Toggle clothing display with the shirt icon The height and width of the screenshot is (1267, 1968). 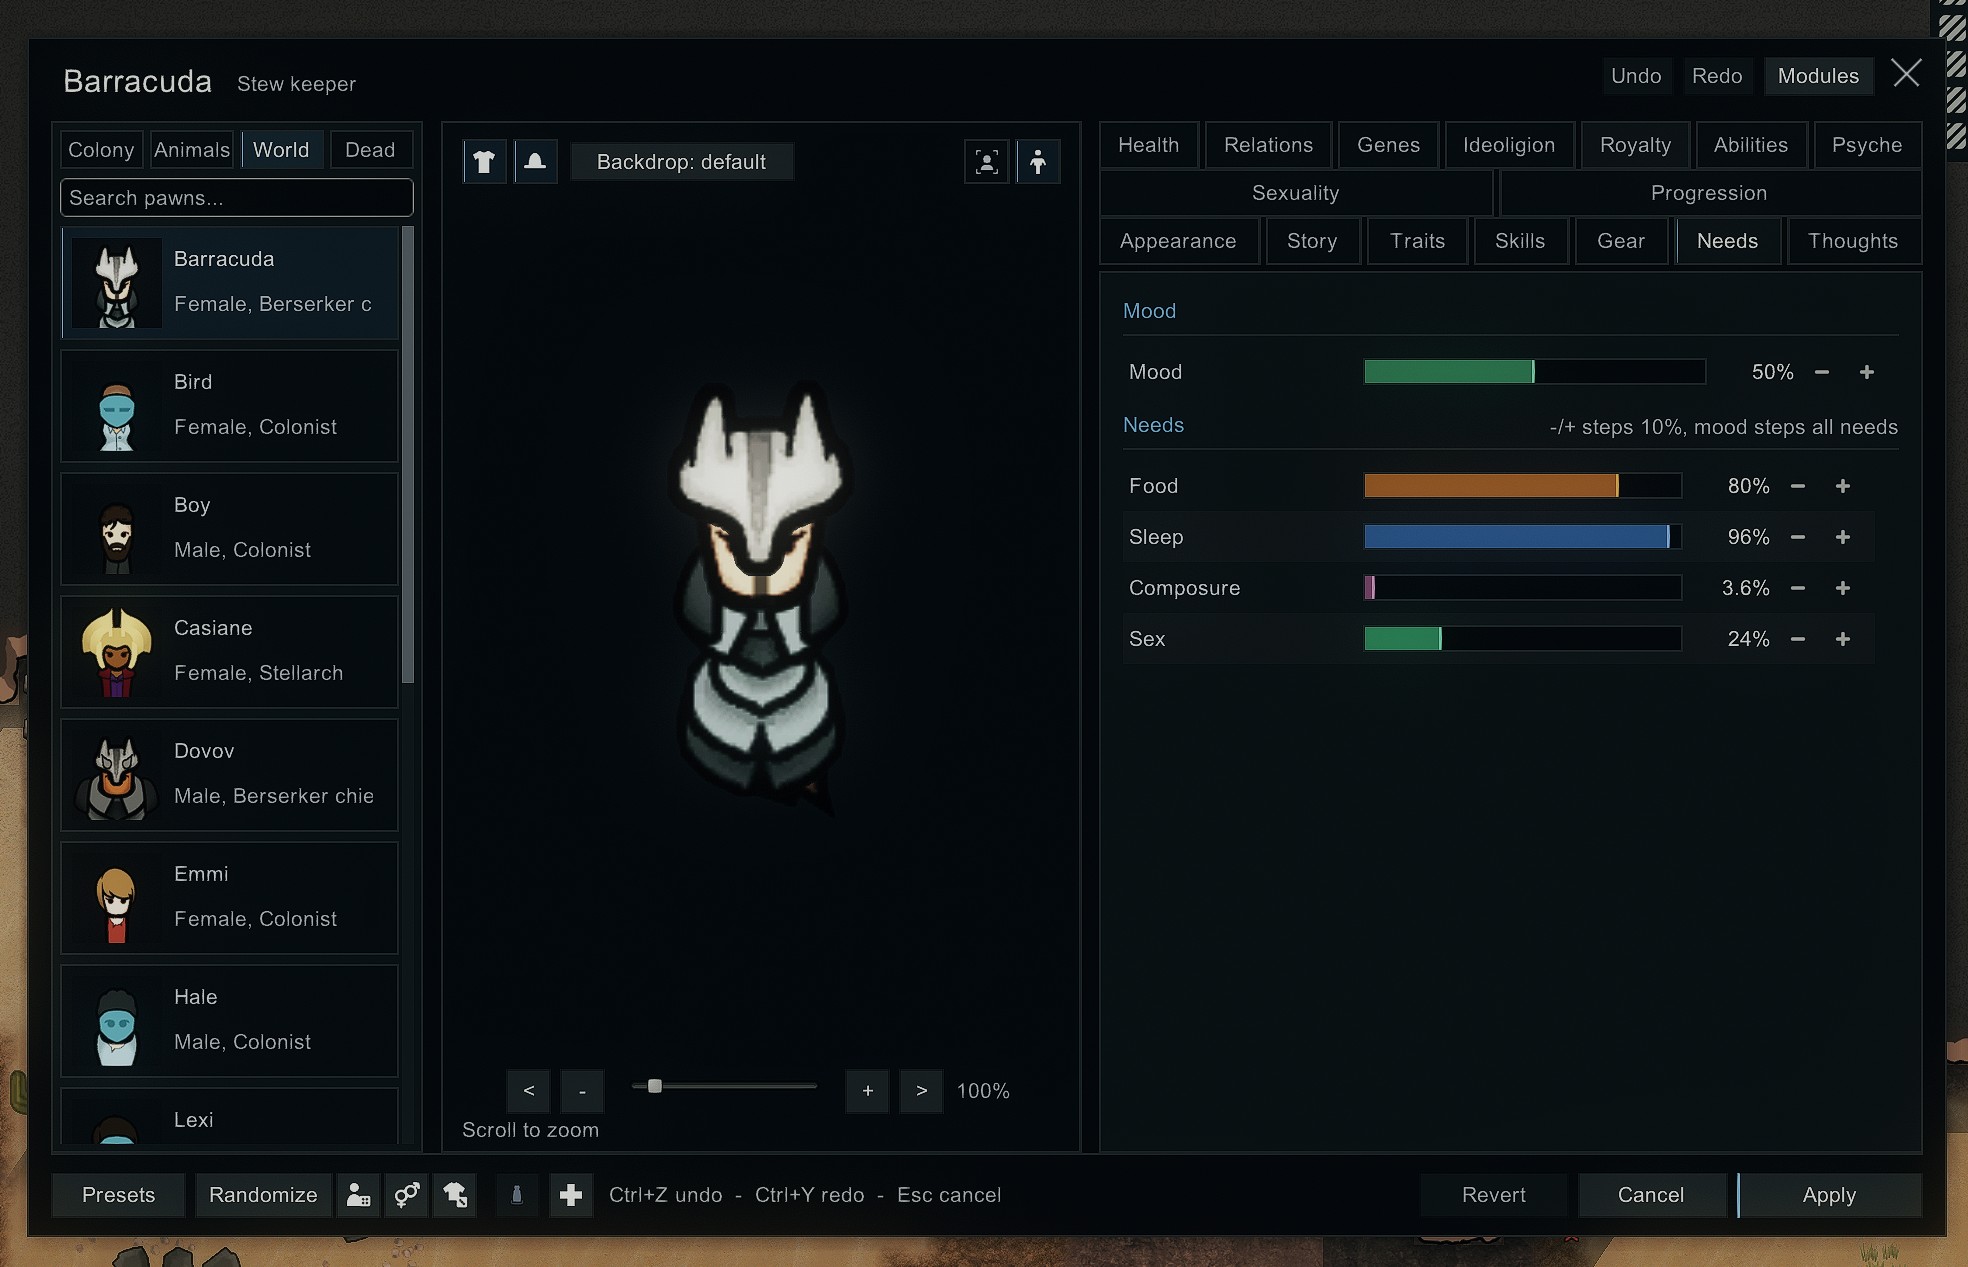pos(484,162)
